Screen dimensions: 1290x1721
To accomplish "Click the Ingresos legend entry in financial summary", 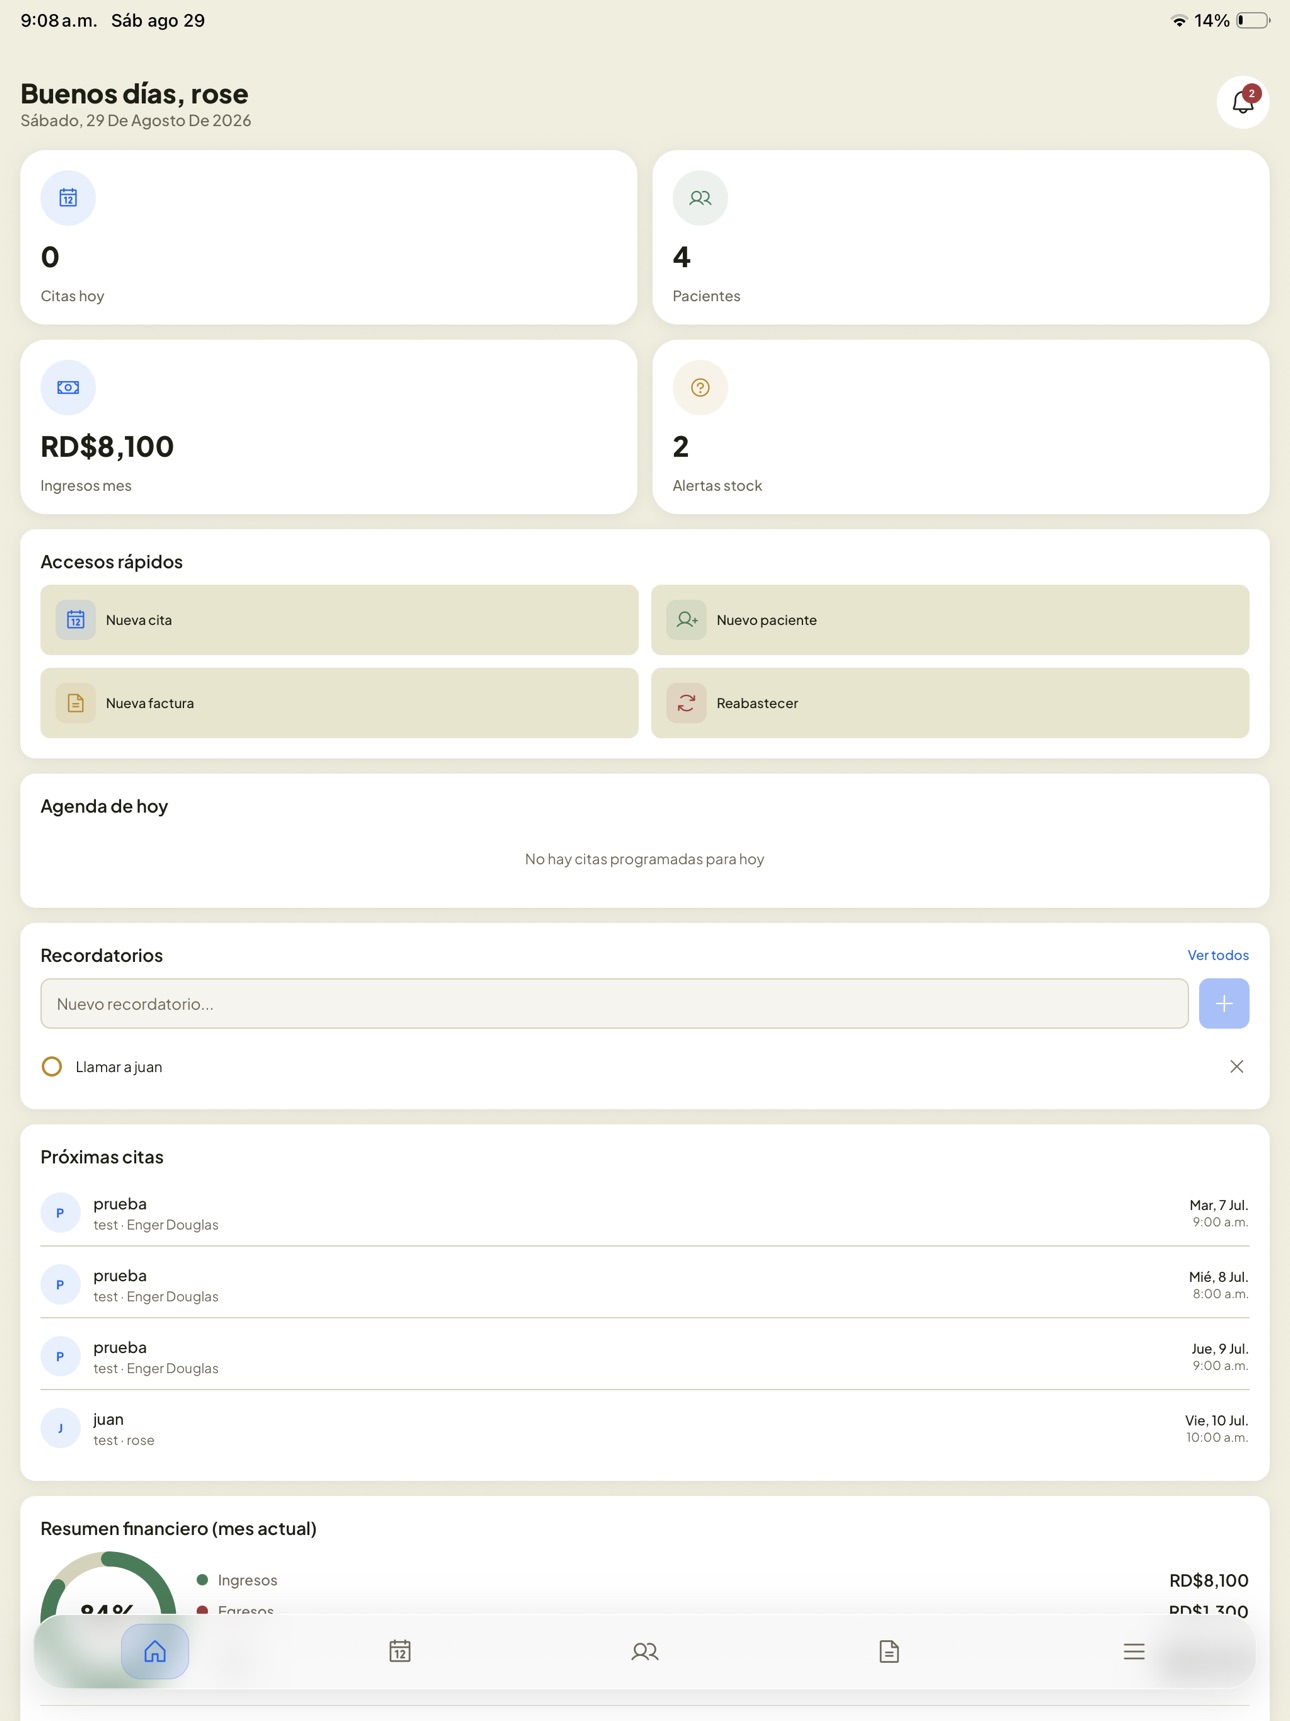I will click(x=237, y=1580).
